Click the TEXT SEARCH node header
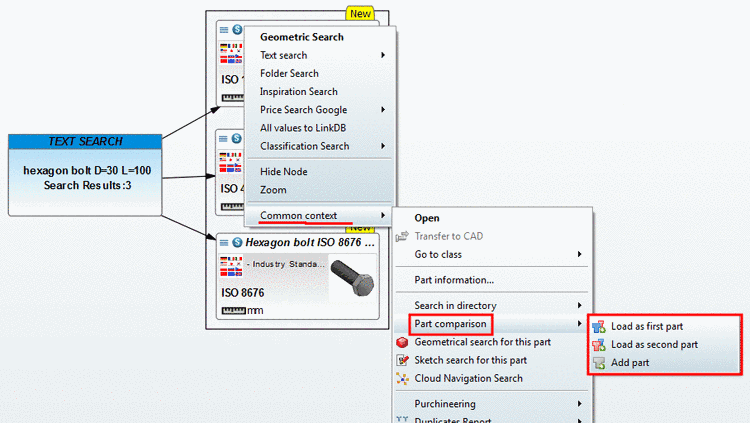The height and width of the screenshot is (423, 750). 85,142
